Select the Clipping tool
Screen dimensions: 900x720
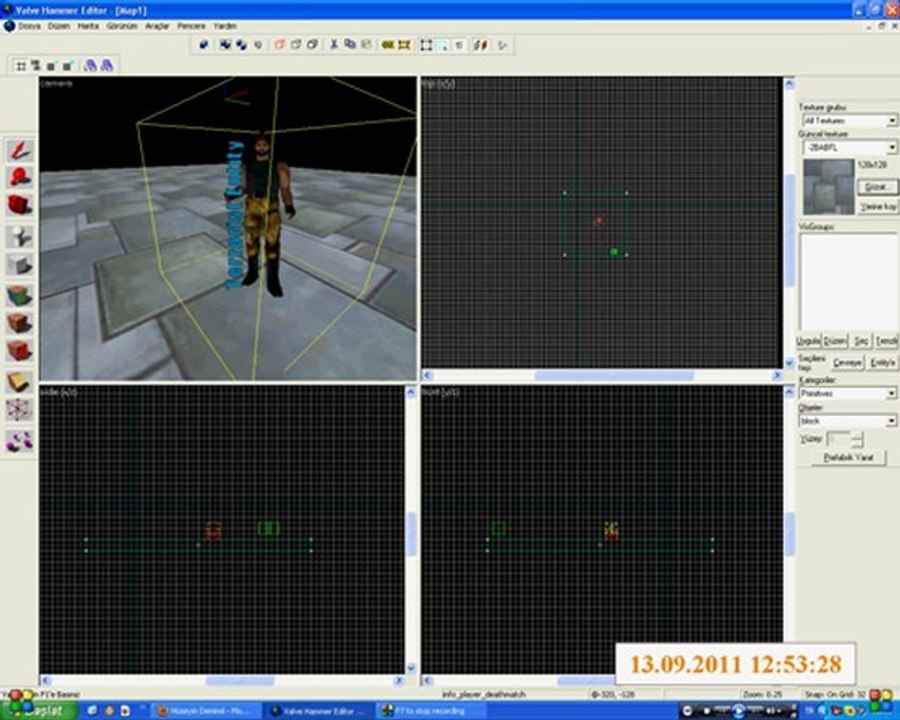(x=20, y=382)
